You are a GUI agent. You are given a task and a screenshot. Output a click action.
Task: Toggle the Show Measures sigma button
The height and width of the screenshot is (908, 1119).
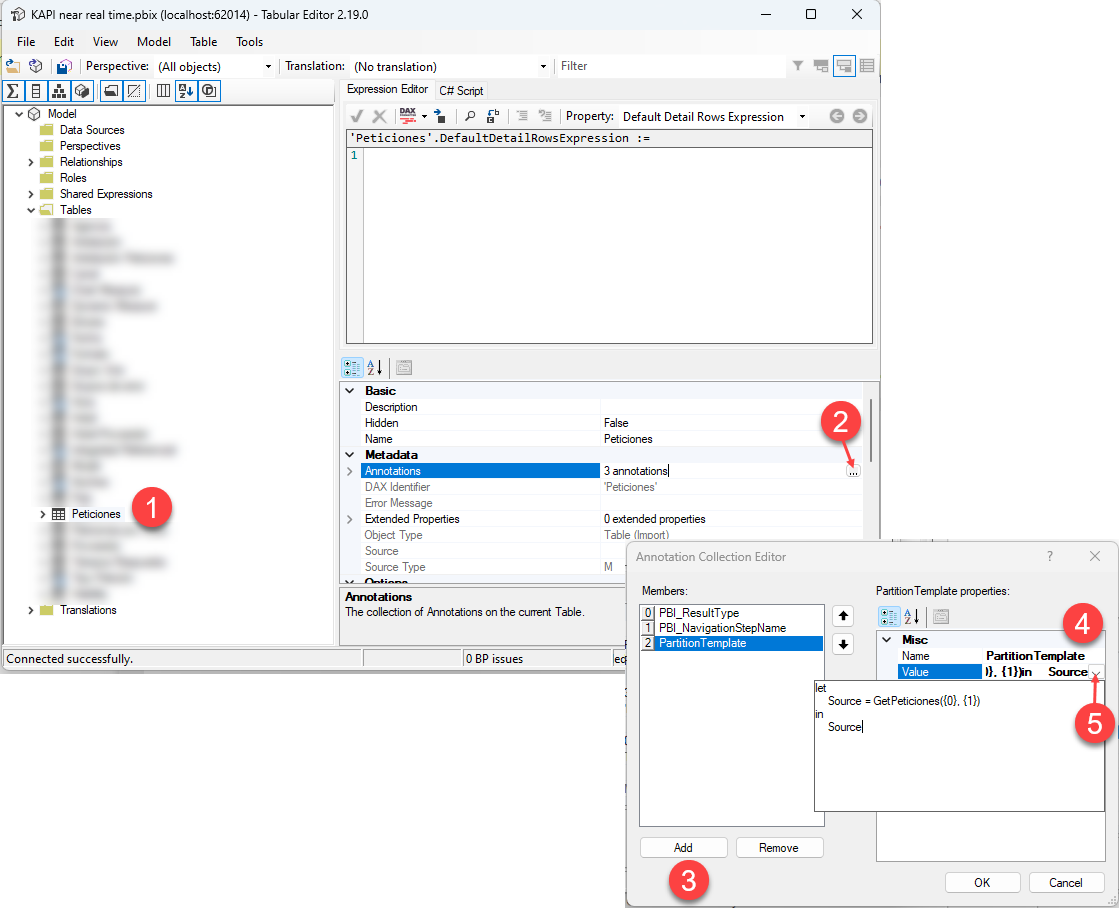click(x=13, y=91)
